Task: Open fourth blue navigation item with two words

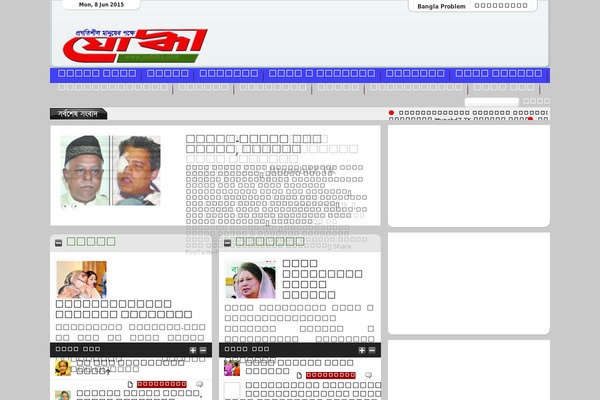Action: point(322,73)
